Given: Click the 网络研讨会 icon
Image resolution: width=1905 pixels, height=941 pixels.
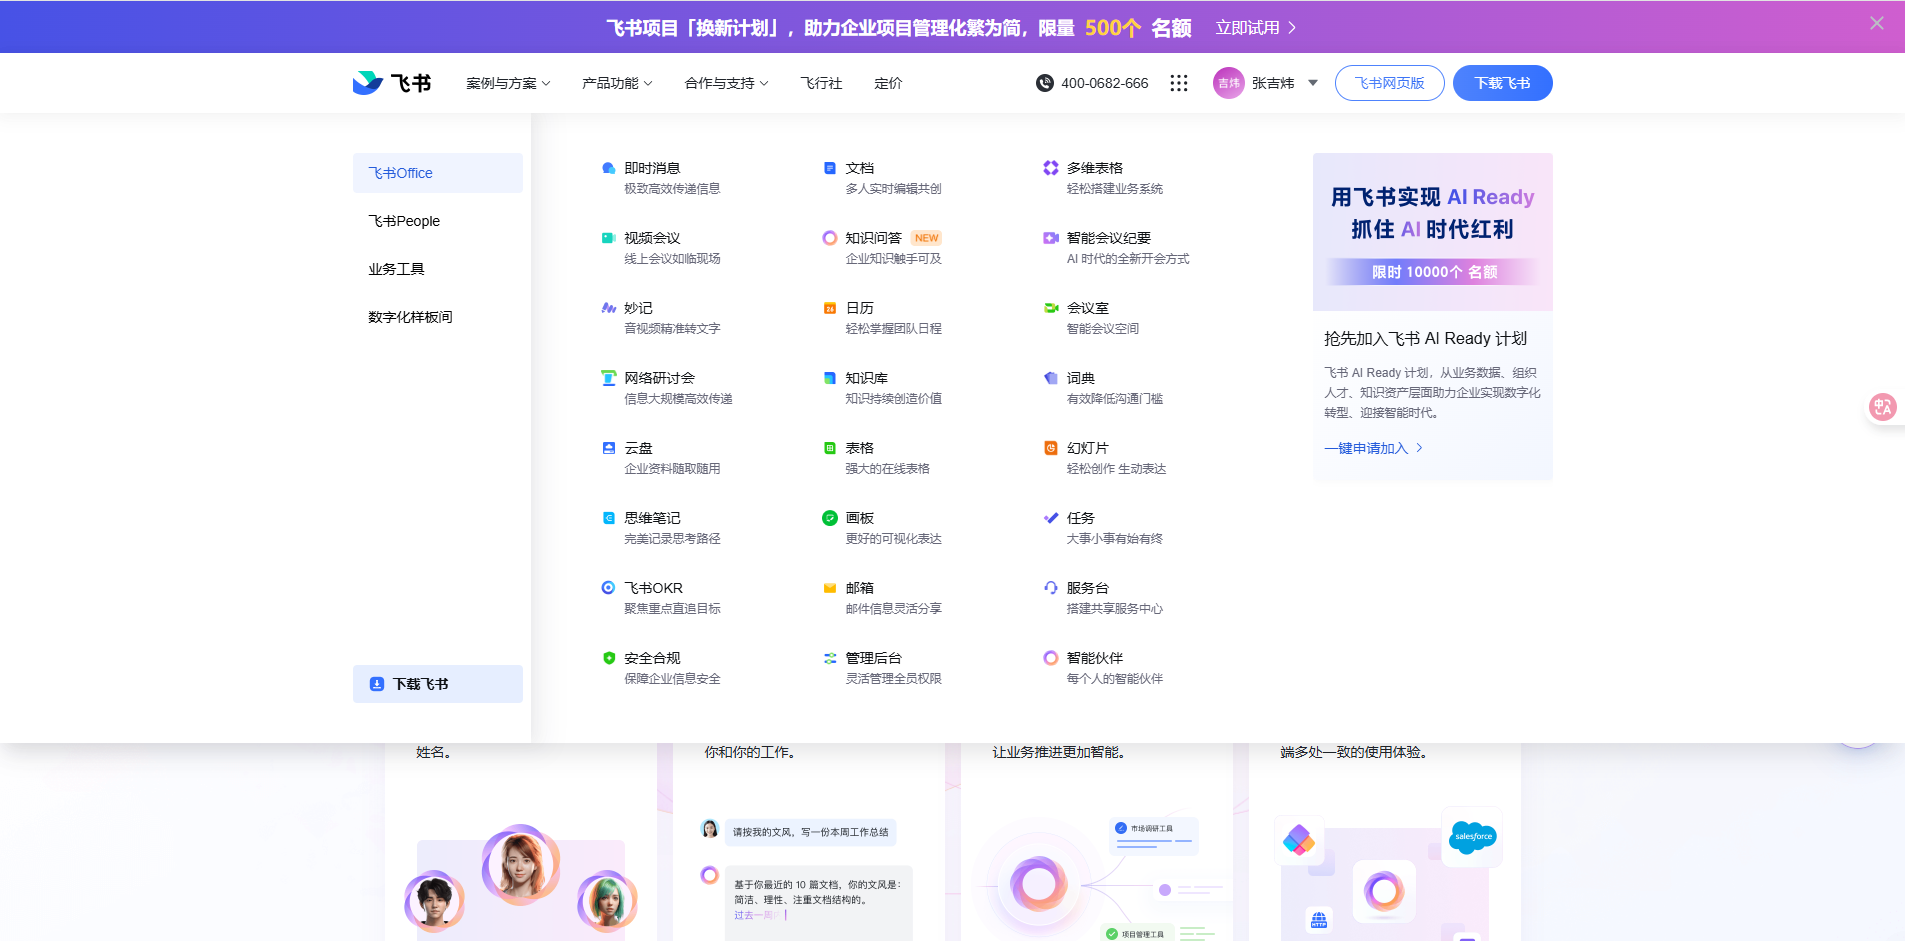Looking at the screenshot, I should coord(608,378).
